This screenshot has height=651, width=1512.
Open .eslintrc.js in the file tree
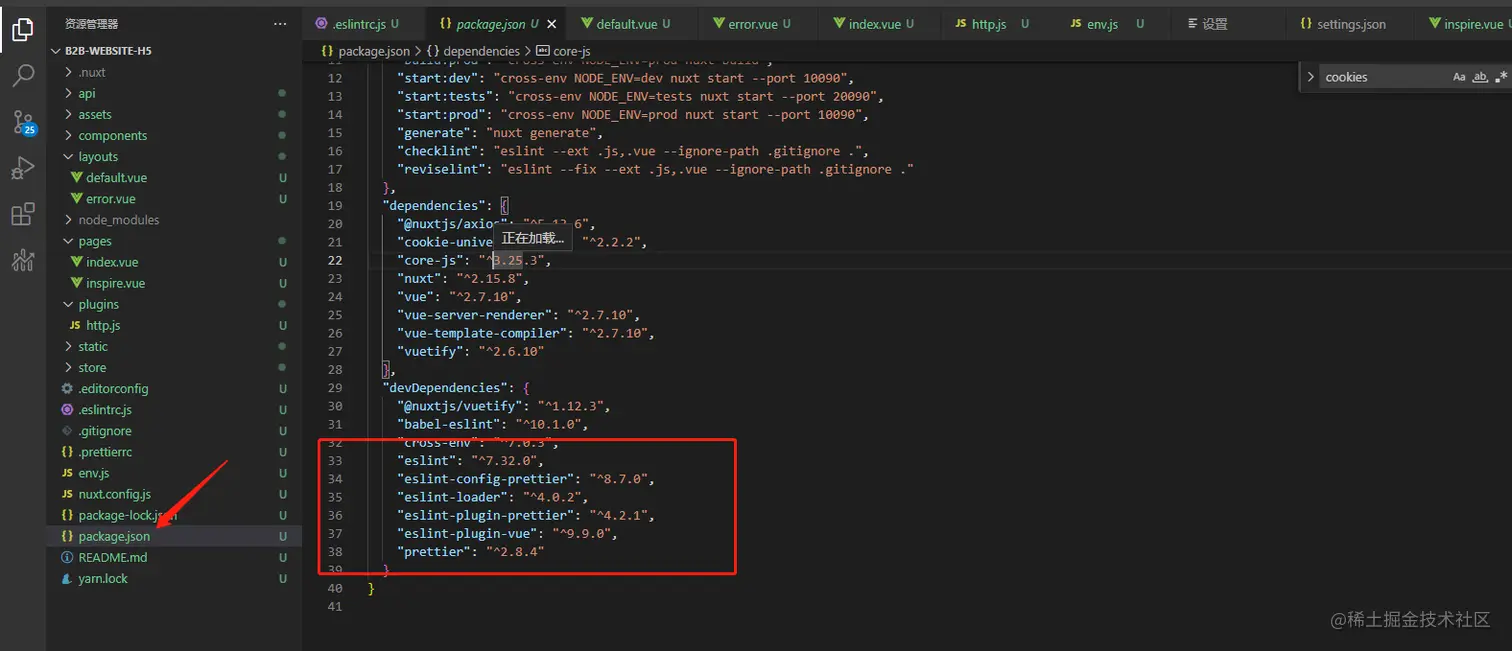pyautogui.click(x=105, y=409)
